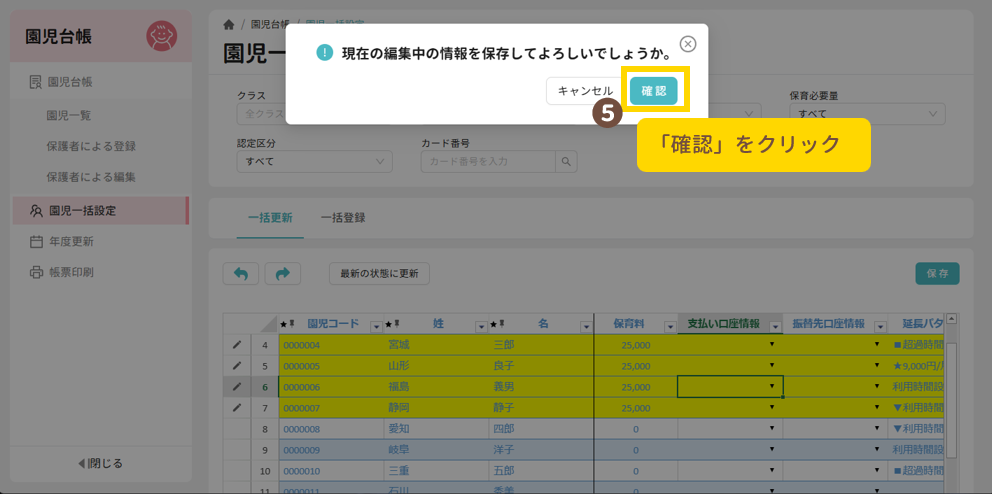Screen dimensions: 992x494
Task: Click the search magnifier next to カード番号
Action: pos(567,162)
